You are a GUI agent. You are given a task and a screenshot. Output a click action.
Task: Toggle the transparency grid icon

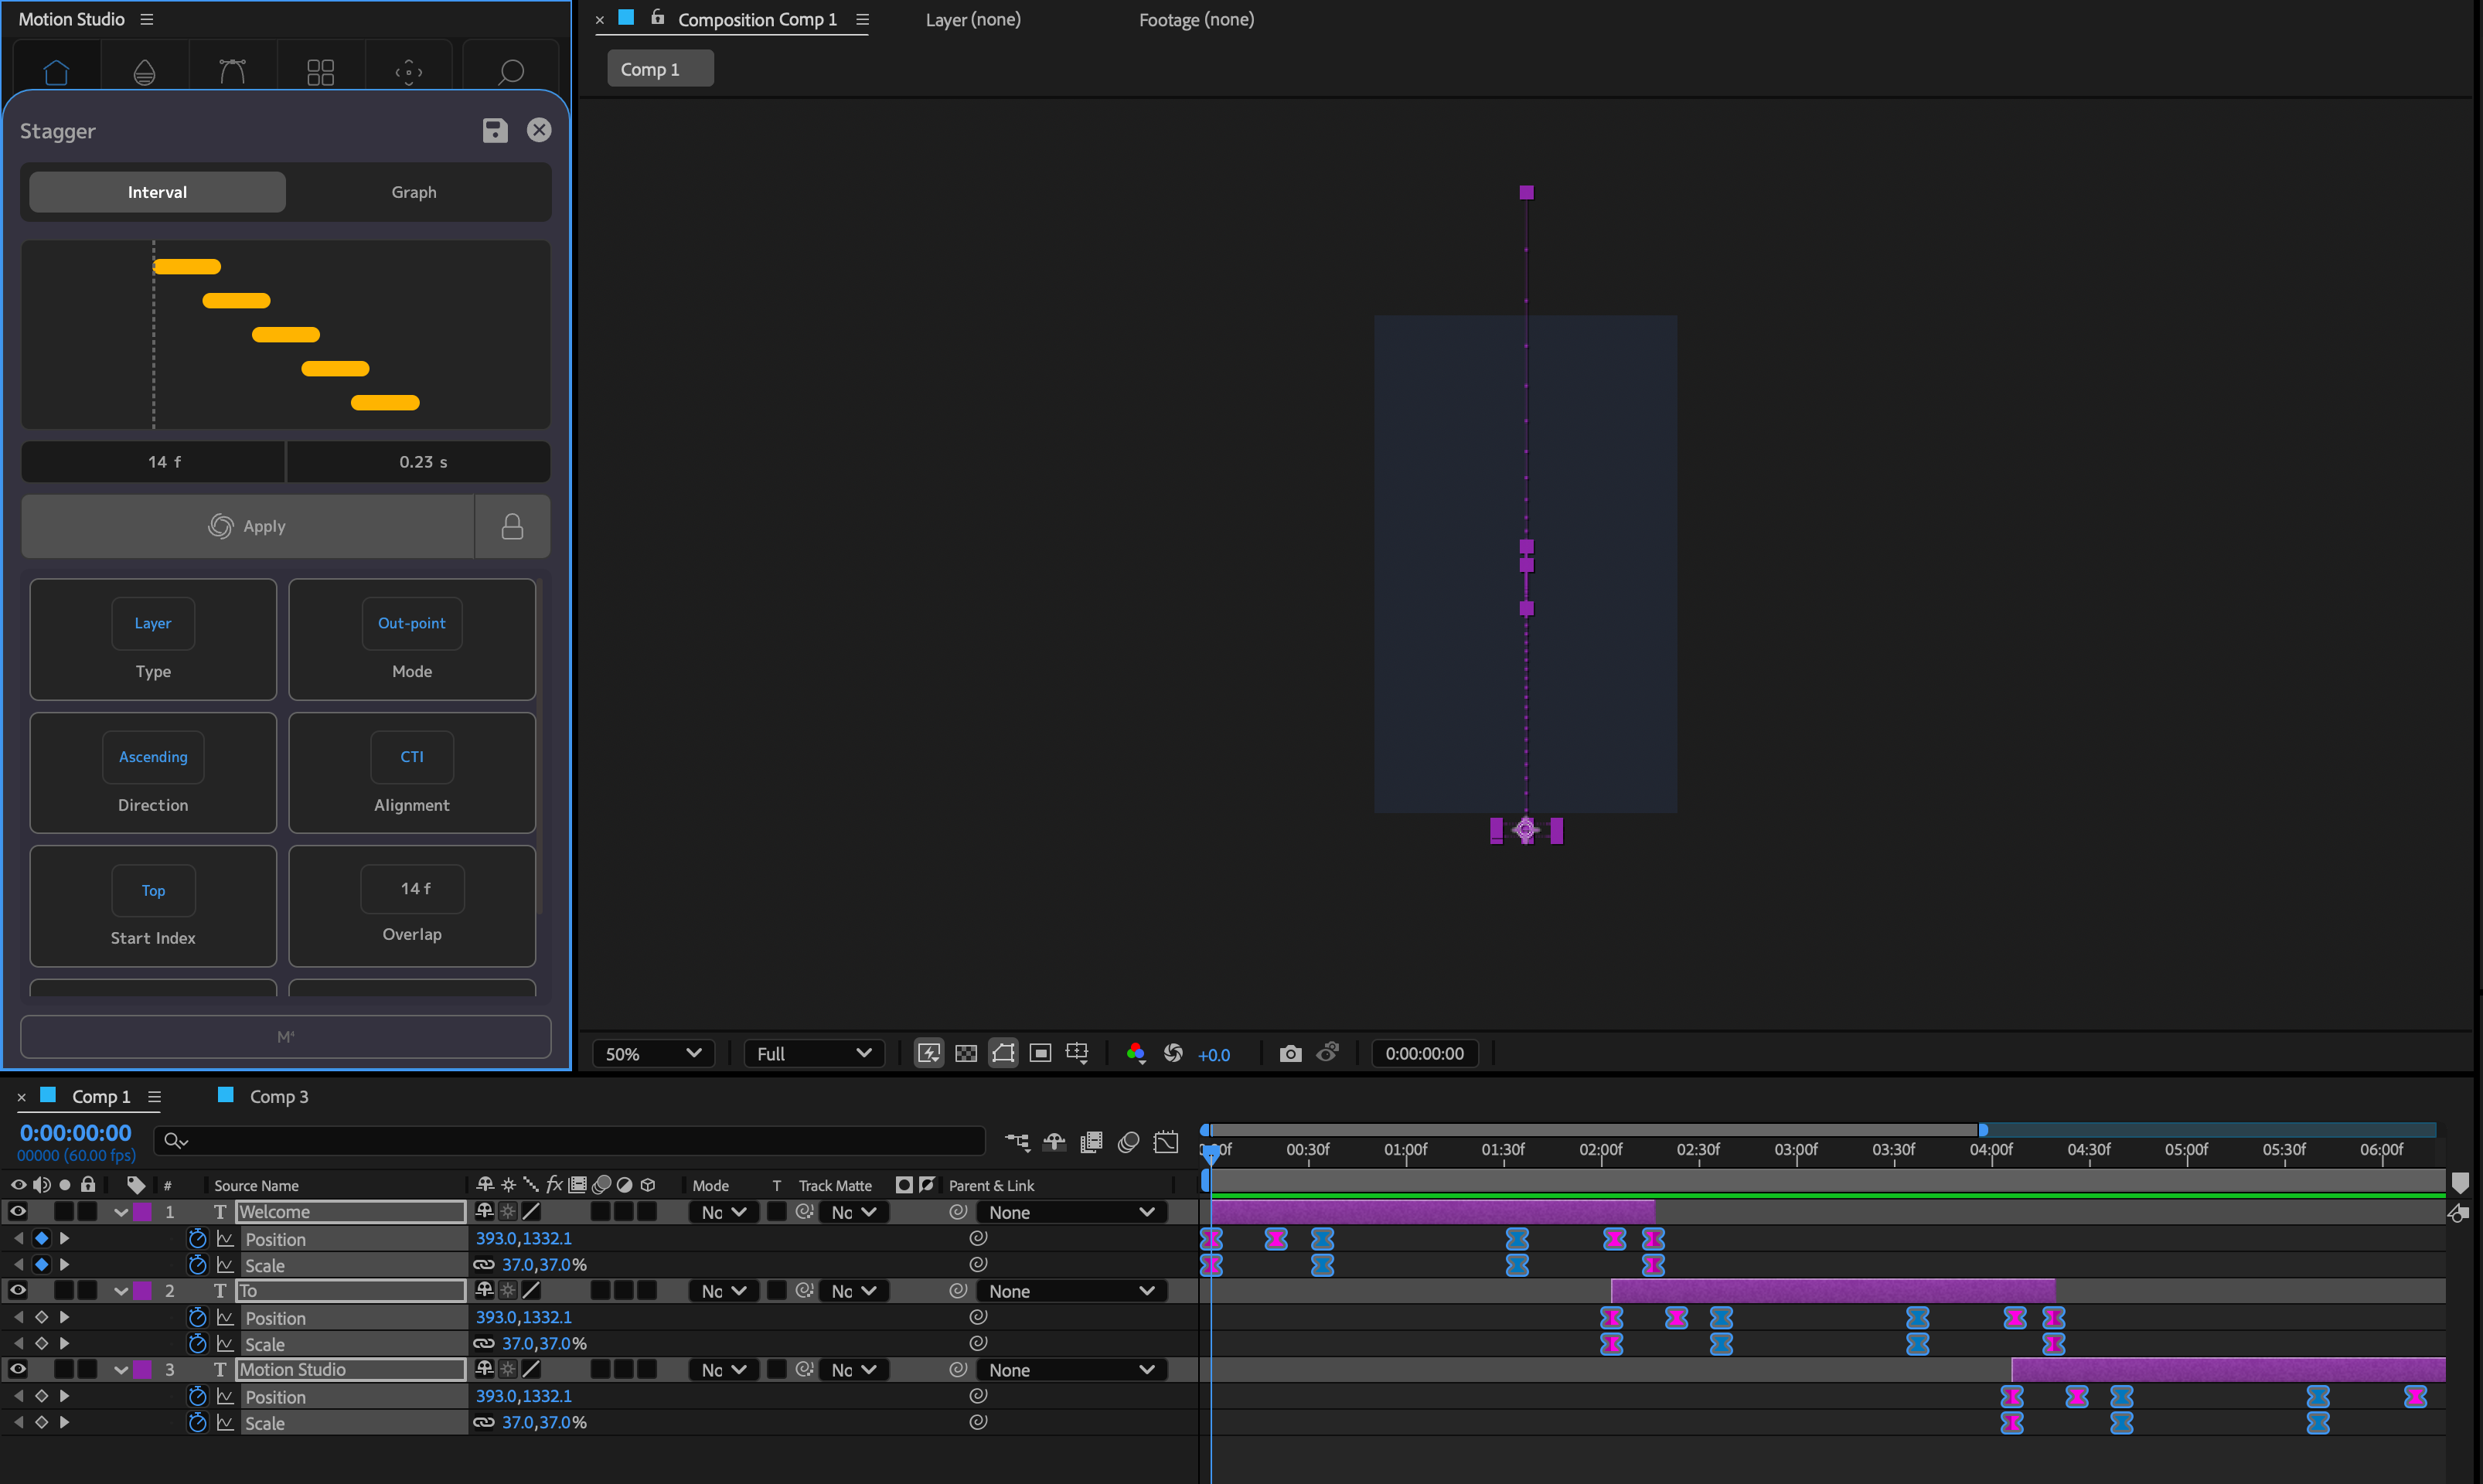pos(966,1053)
